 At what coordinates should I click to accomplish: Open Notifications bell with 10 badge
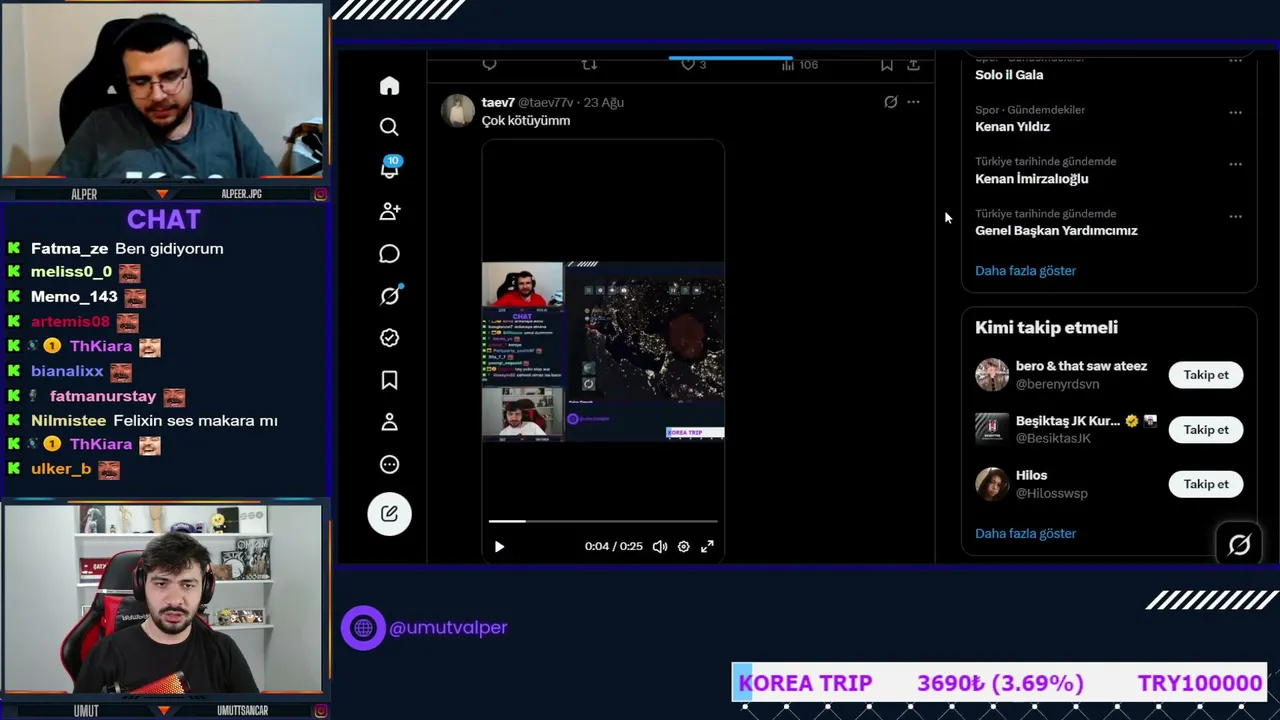[389, 168]
